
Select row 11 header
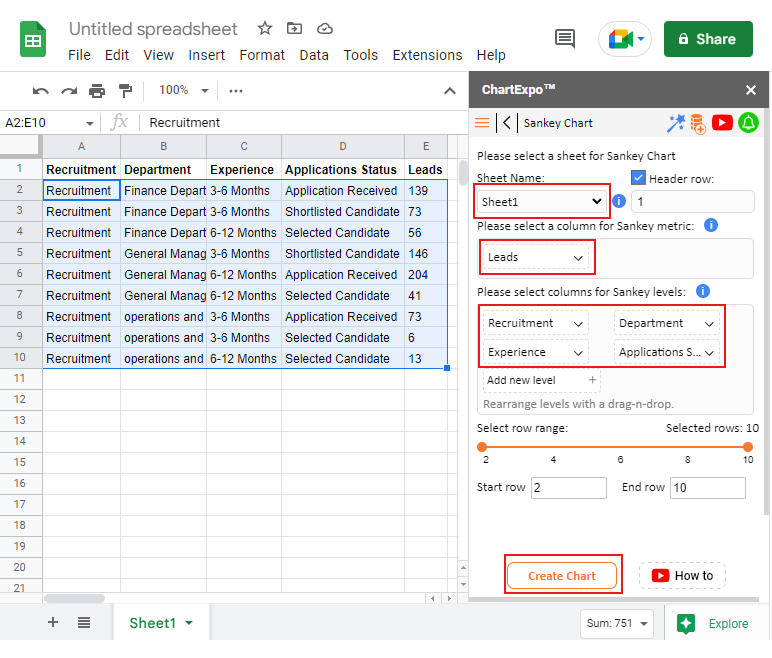(x=20, y=378)
